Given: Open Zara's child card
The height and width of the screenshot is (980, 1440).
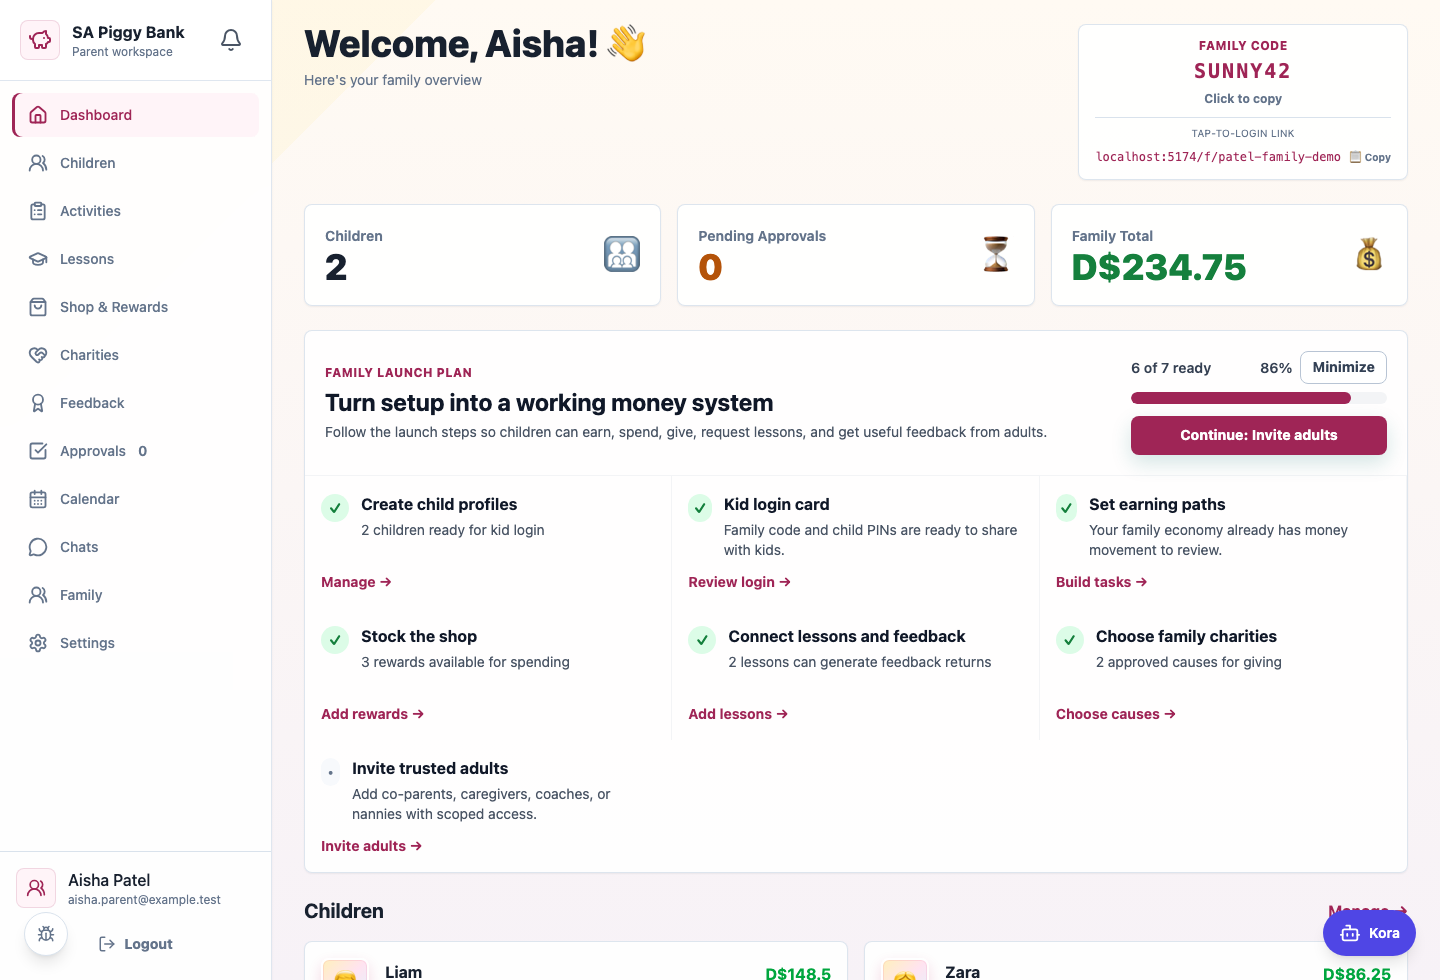Looking at the screenshot, I should (x=1136, y=961).
